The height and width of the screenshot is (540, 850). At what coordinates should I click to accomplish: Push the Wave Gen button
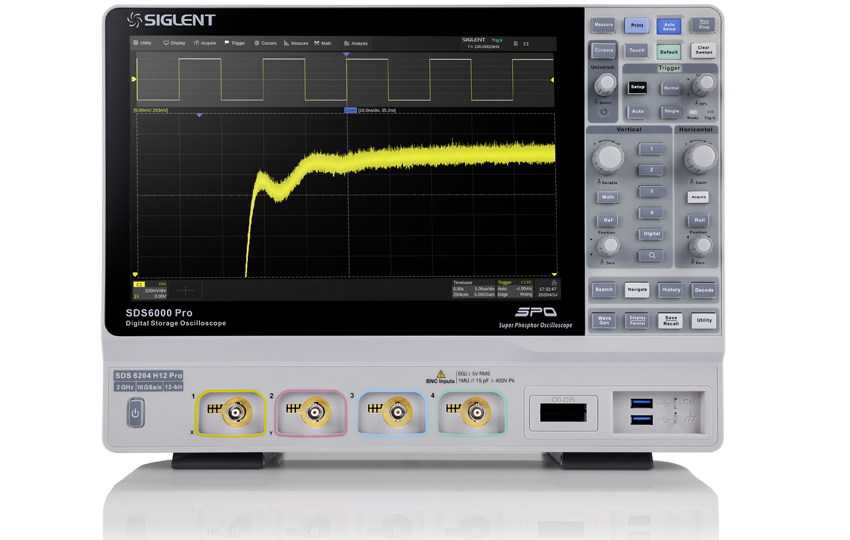(603, 320)
